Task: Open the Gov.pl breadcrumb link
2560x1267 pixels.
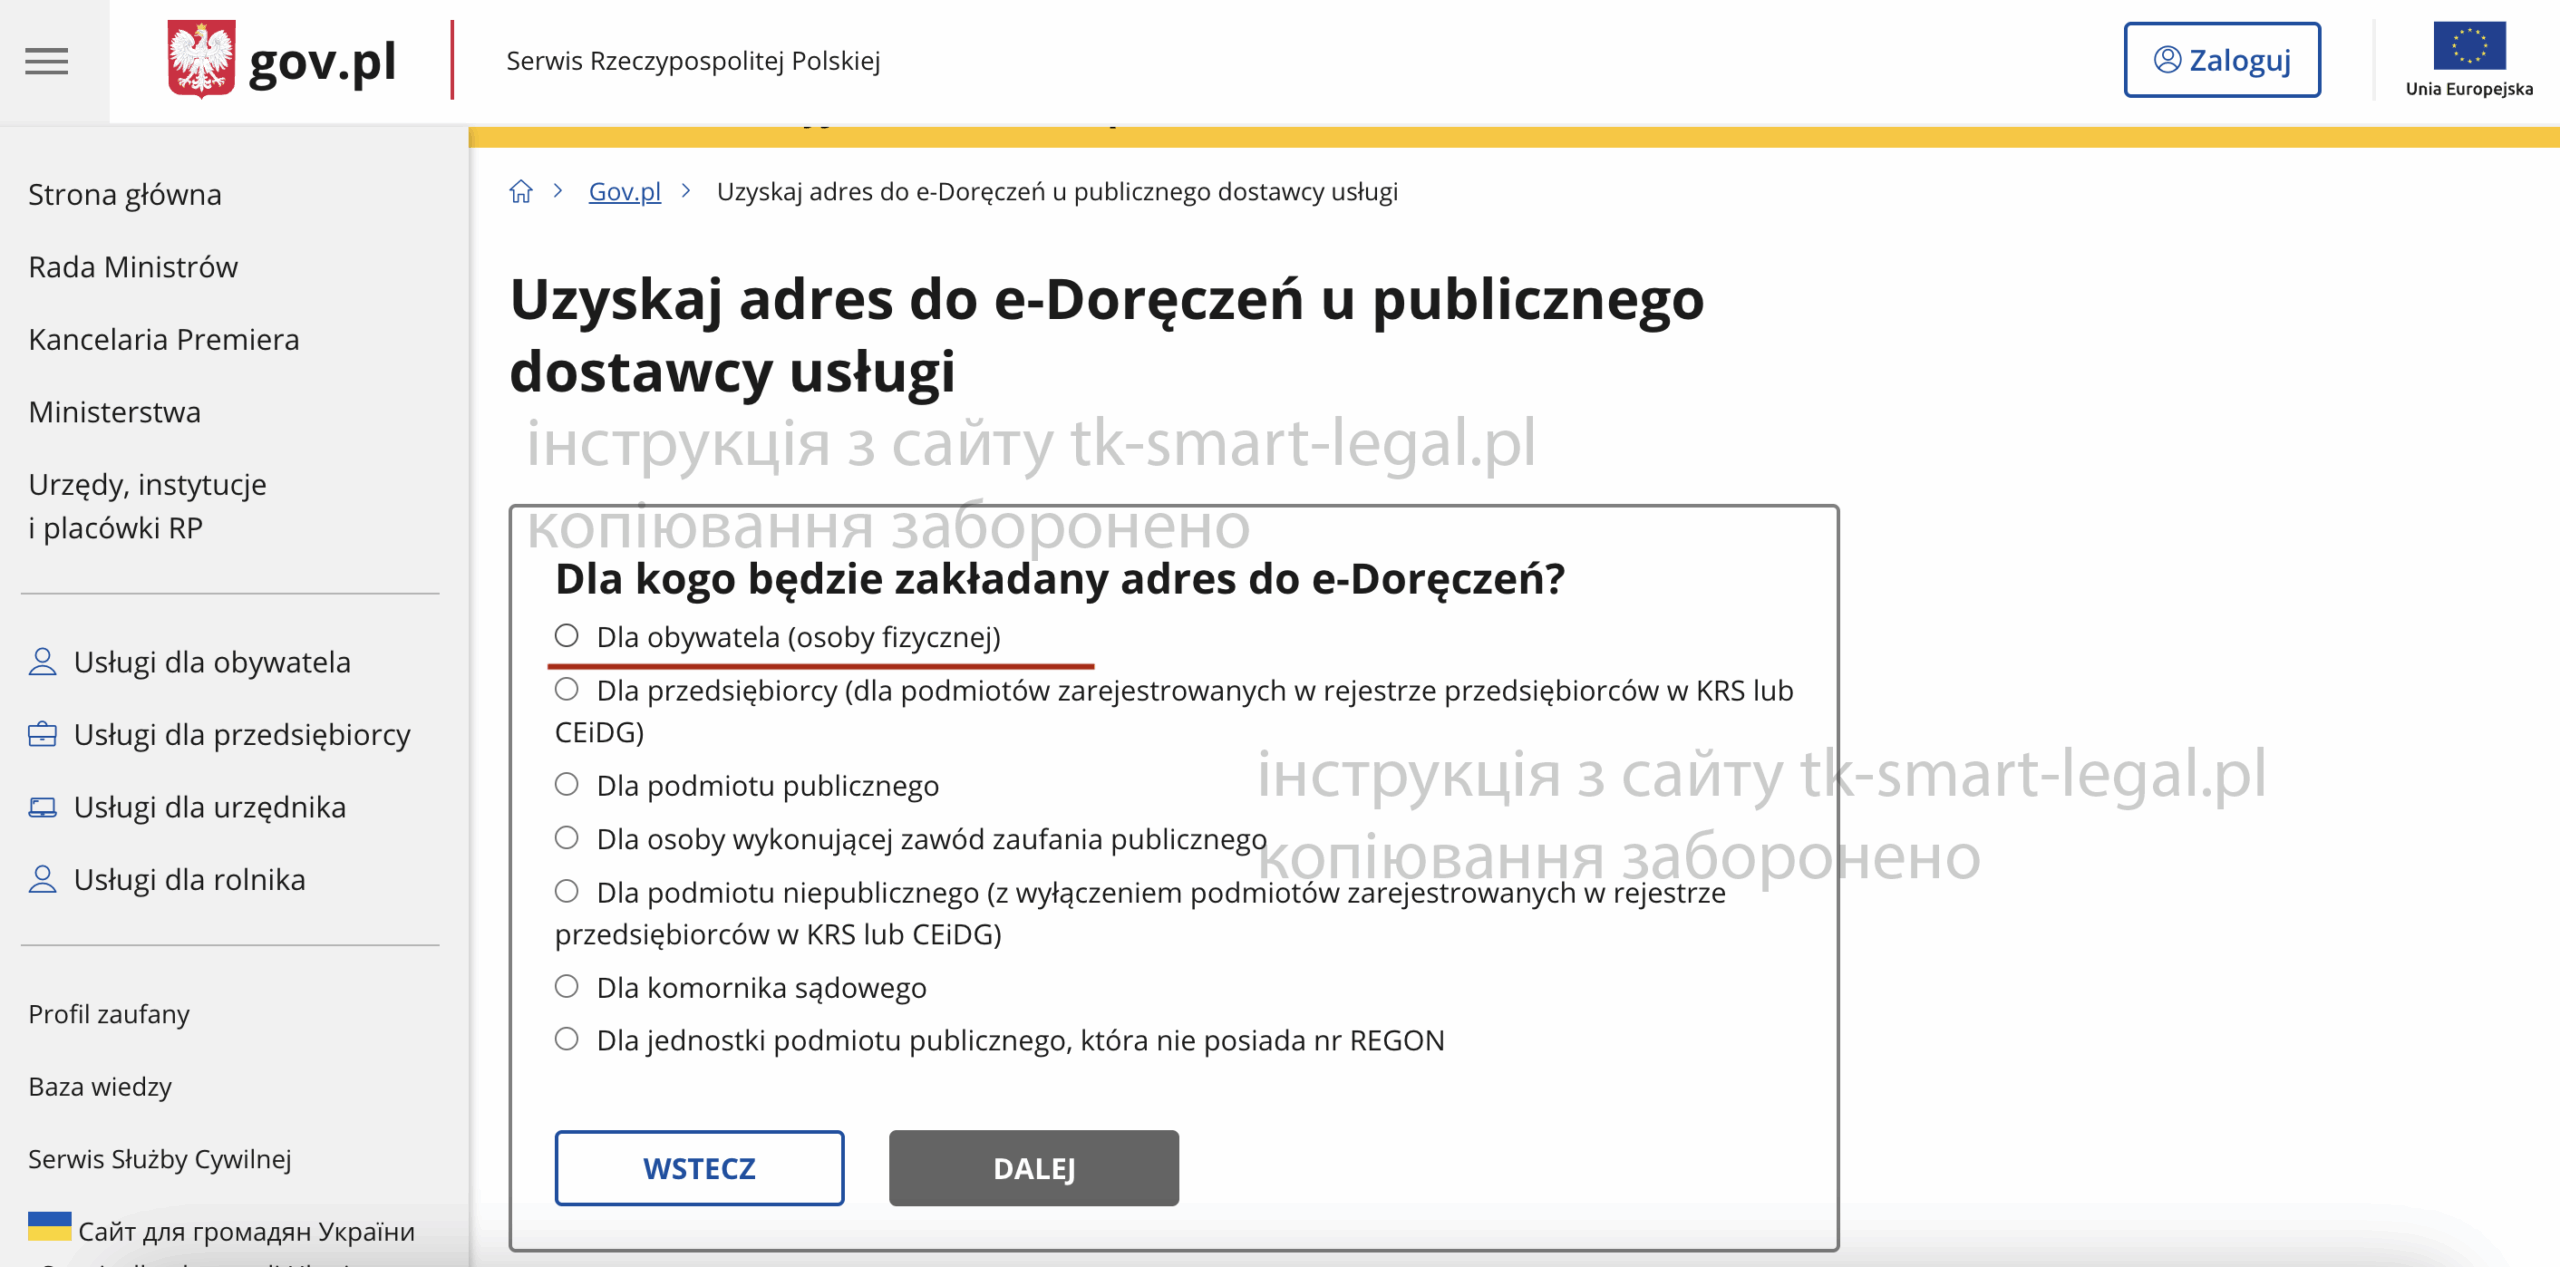Action: point(624,191)
